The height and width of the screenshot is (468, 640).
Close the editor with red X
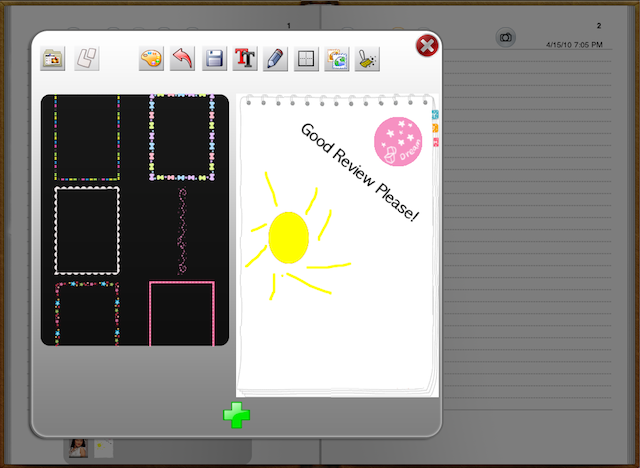[426, 46]
